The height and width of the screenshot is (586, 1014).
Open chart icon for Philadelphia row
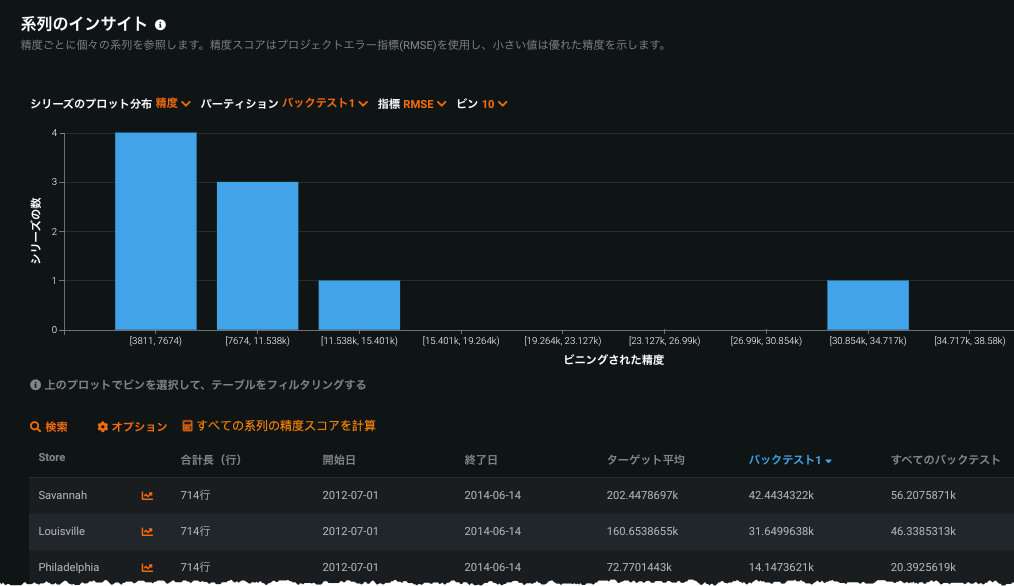pyautogui.click(x=147, y=568)
